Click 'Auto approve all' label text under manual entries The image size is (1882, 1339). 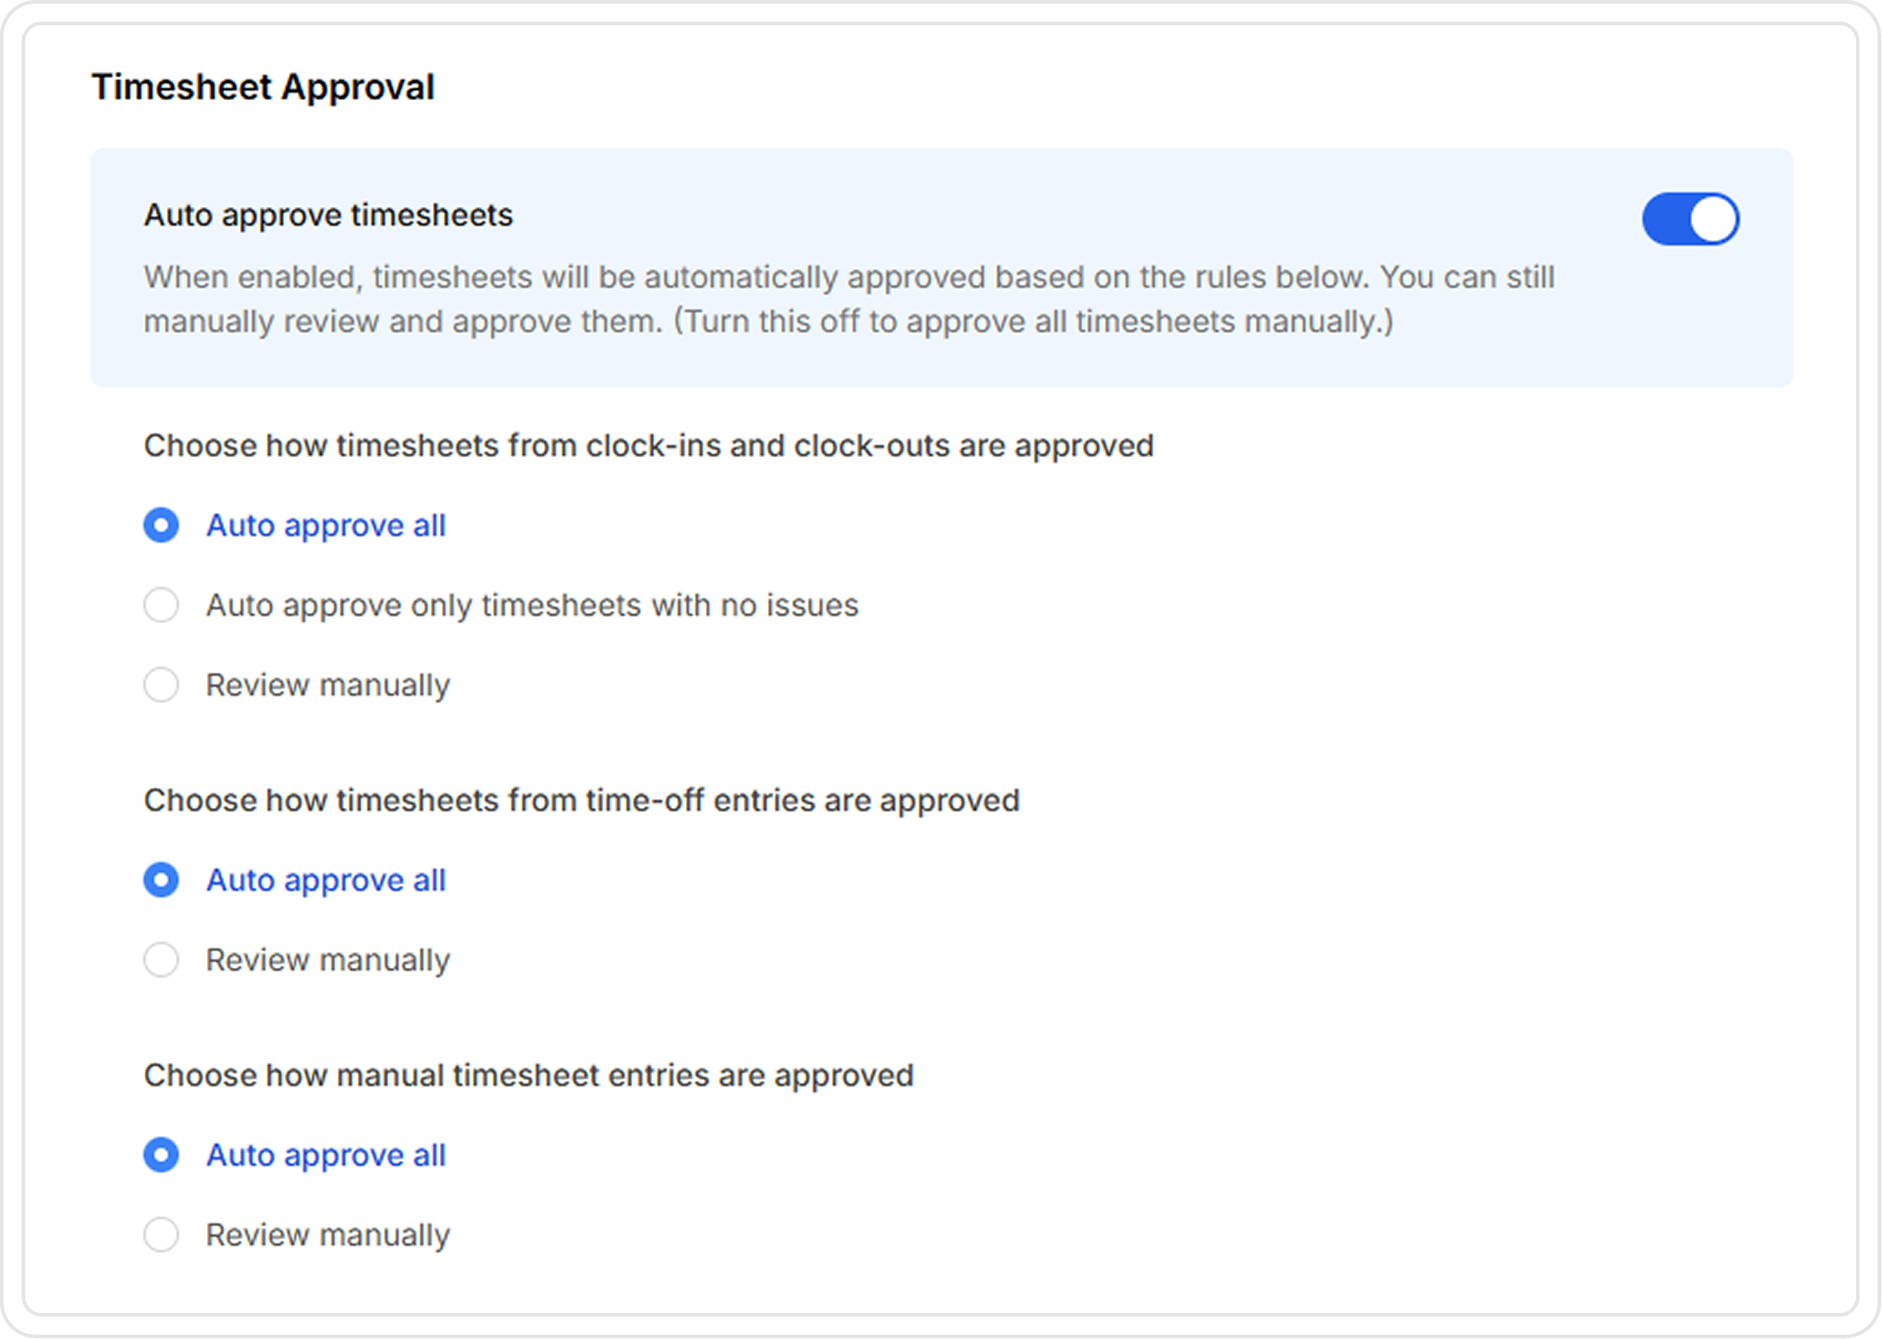(325, 1155)
